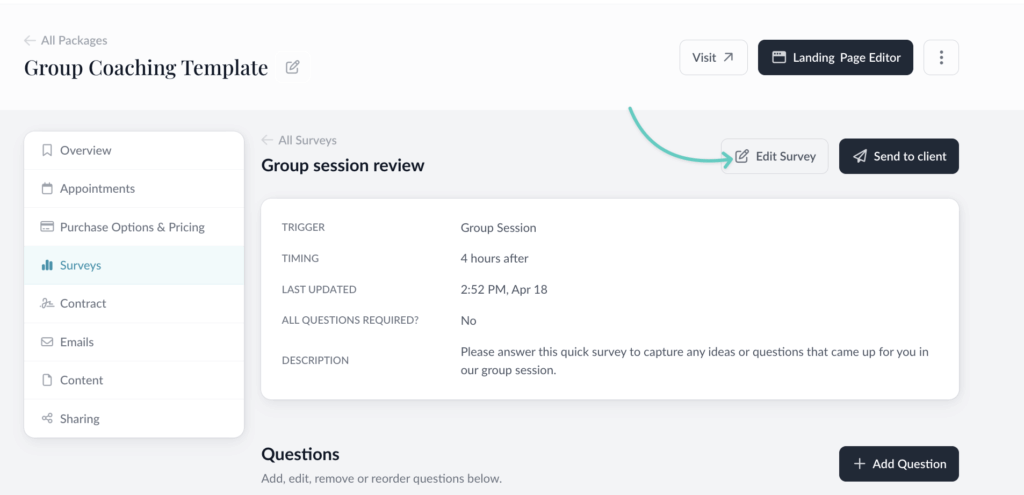Image resolution: width=1024 pixels, height=495 pixels.
Task: Open the three-dot more options menu
Action: coord(940,58)
